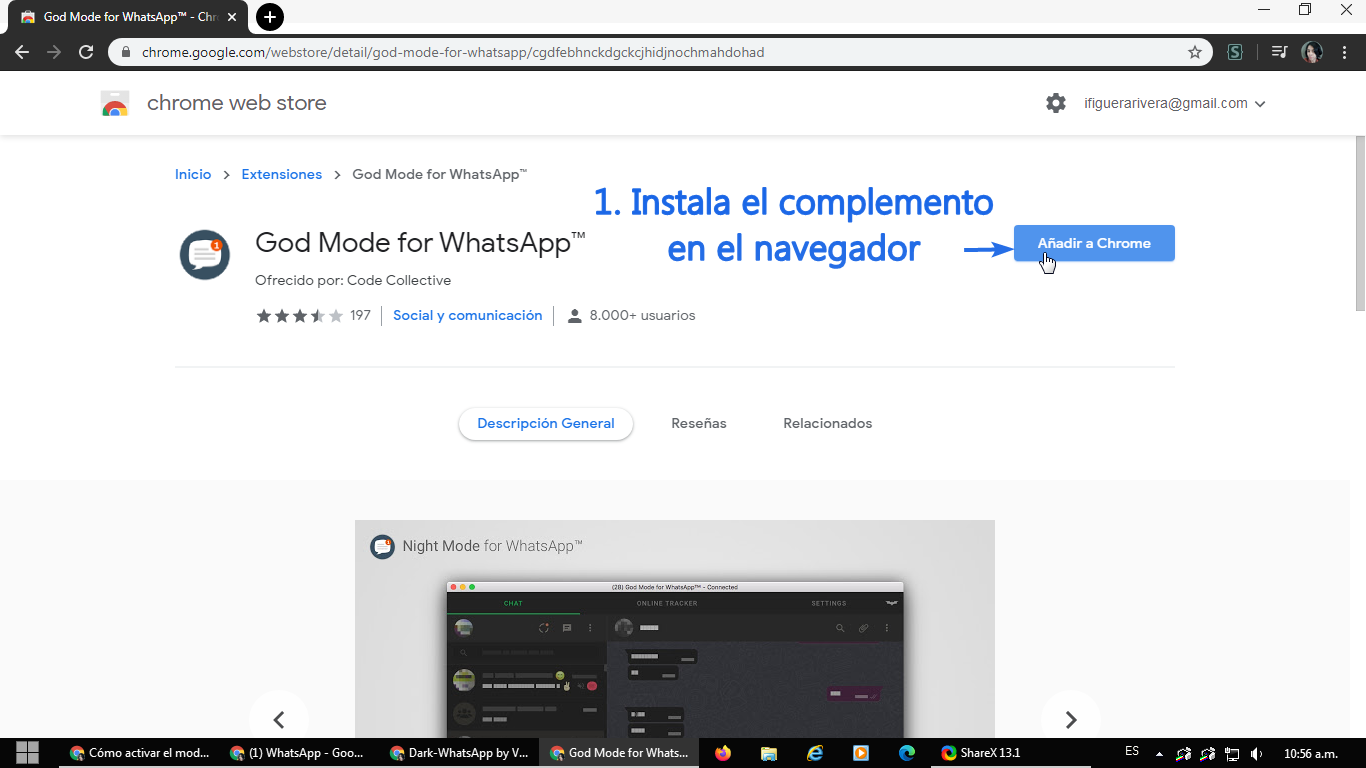Click the Night Mode for WhatsApp preview image
Image resolution: width=1366 pixels, height=768 pixels.
pyautogui.click(x=675, y=629)
